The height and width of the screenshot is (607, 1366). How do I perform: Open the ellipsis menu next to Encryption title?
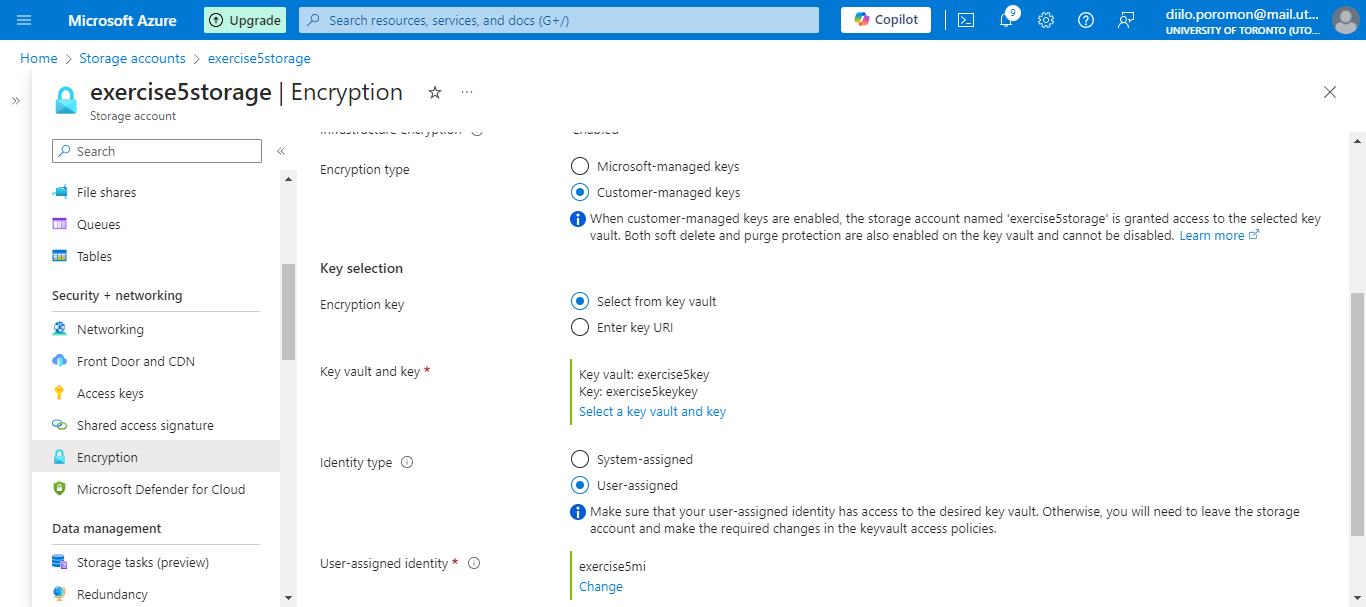(x=466, y=91)
